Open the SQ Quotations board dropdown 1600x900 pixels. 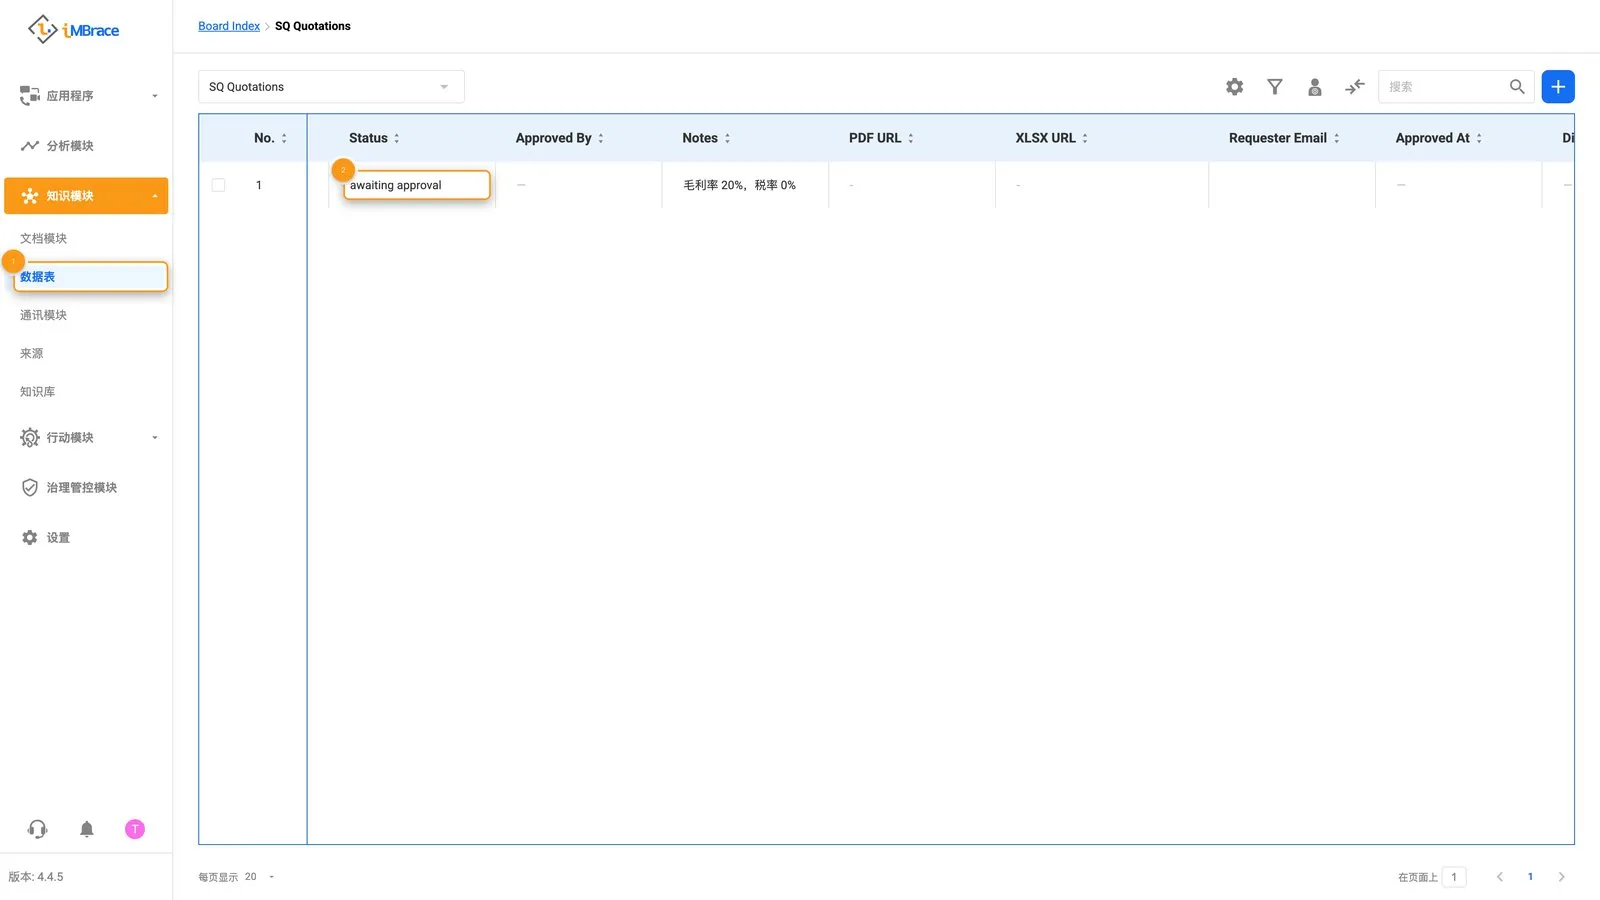point(331,87)
